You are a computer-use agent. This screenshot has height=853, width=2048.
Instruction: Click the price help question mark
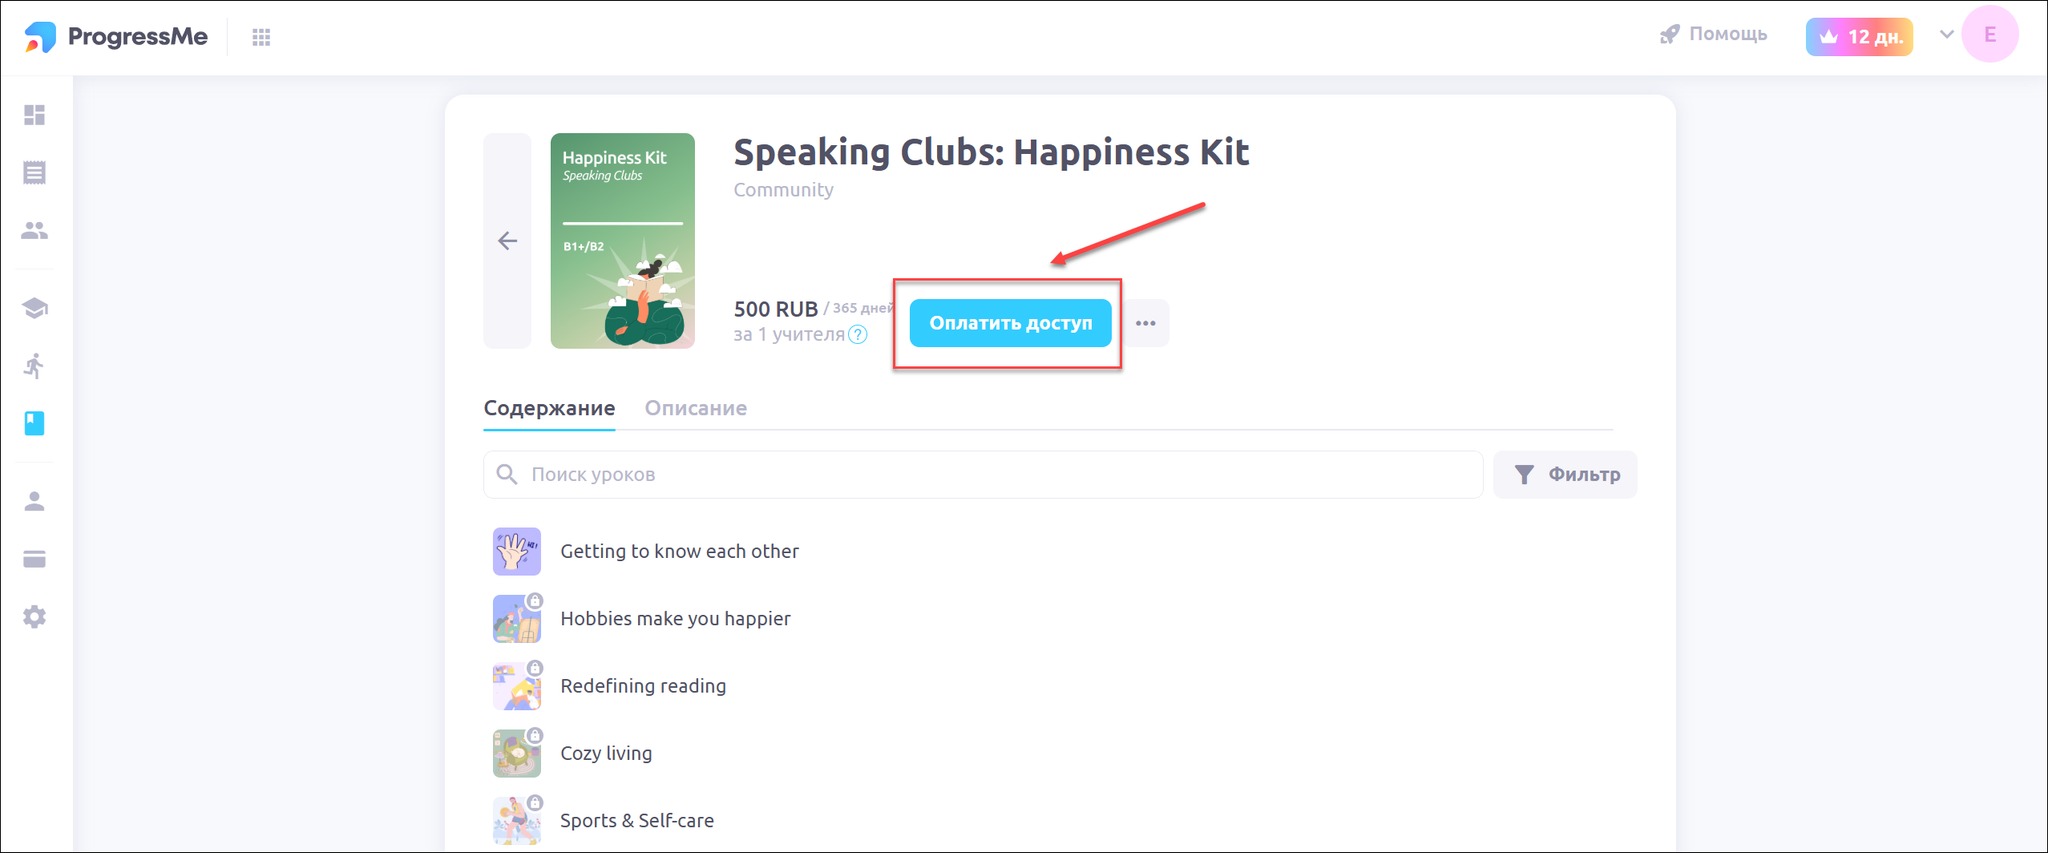(x=858, y=335)
